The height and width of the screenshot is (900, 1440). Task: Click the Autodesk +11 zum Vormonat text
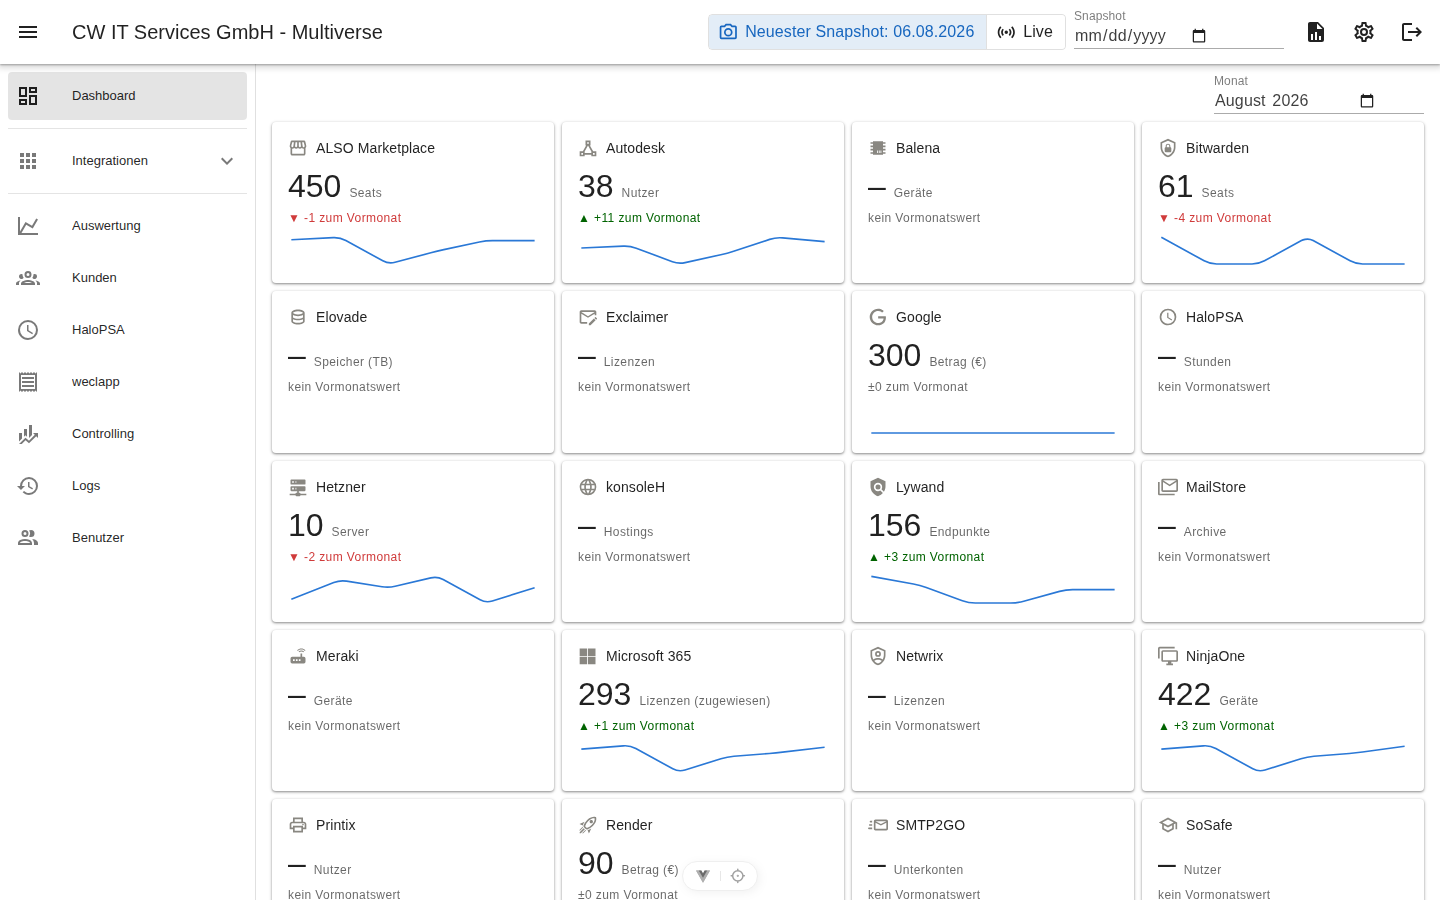[640, 218]
